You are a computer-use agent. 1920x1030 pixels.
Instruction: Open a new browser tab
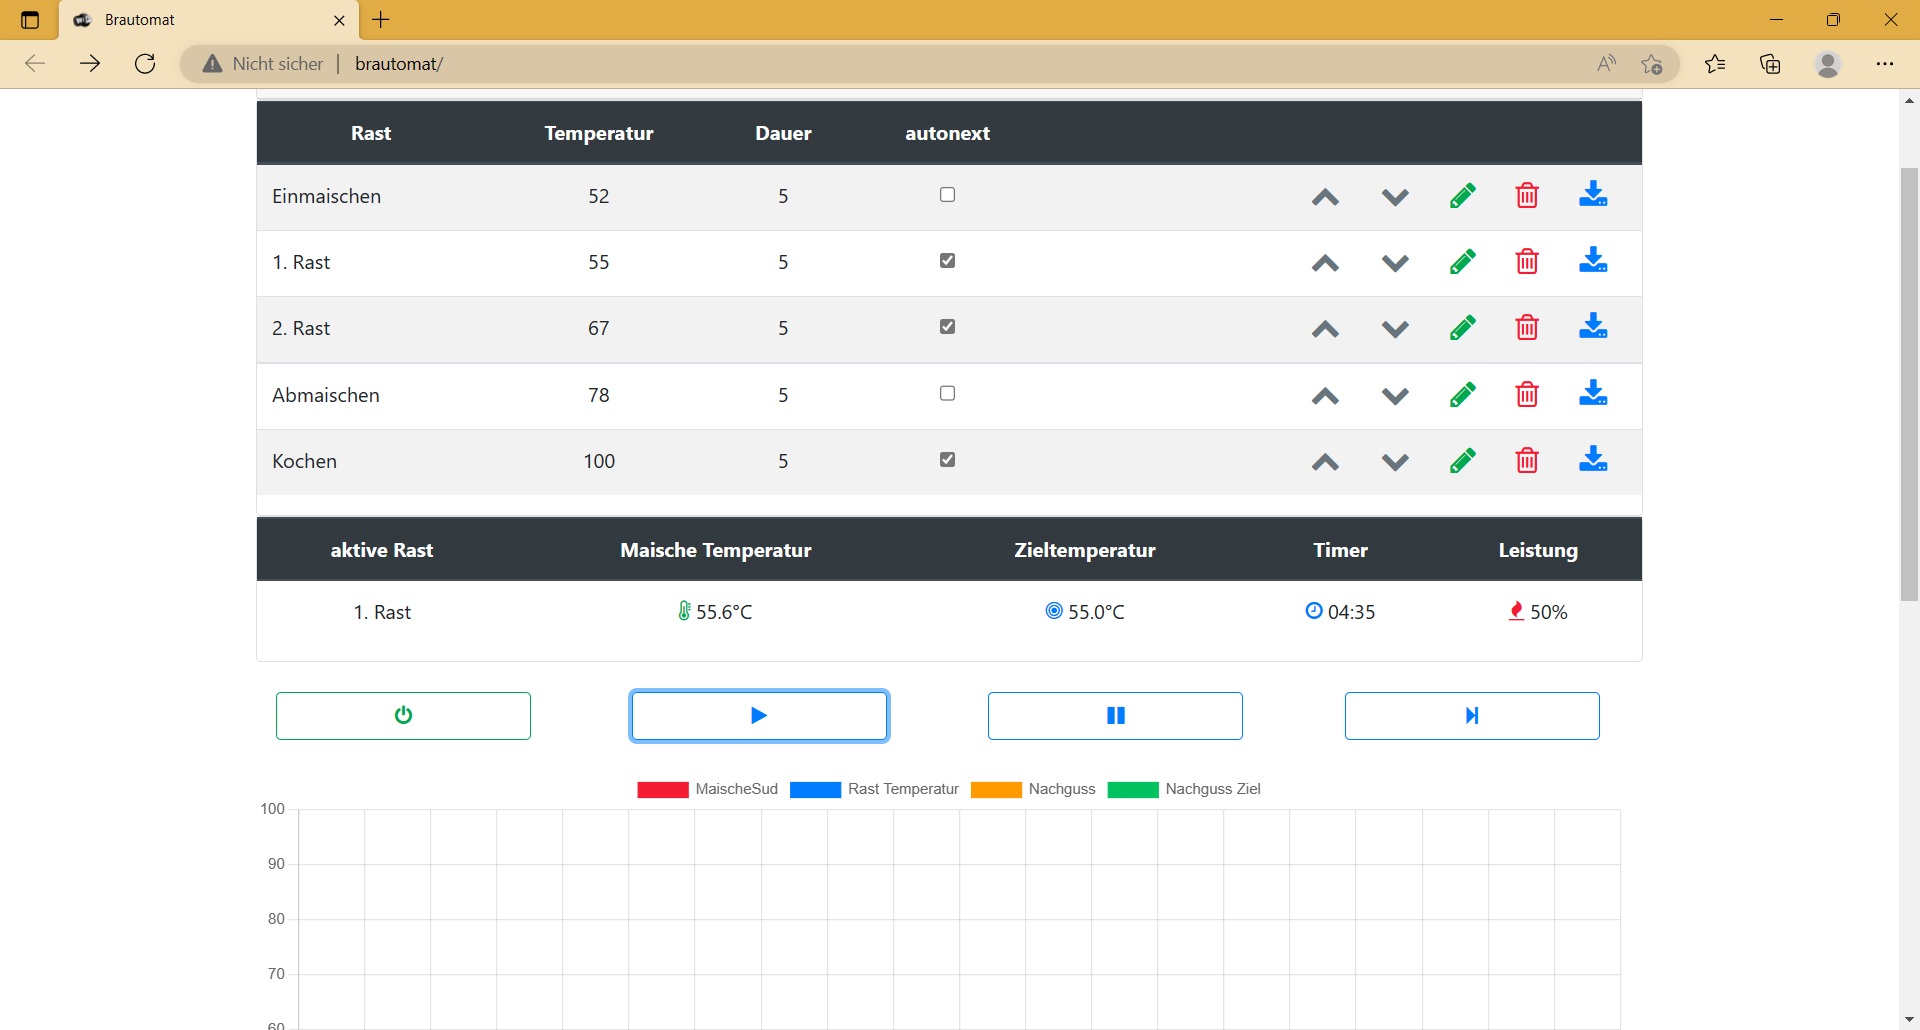[x=381, y=20]
